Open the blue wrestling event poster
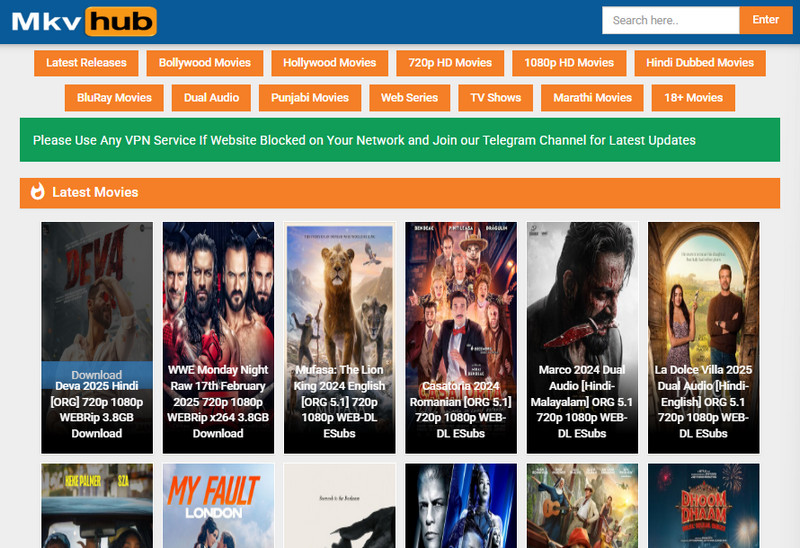The width and height of the screenshot is (800, 548). coord(461,506)
